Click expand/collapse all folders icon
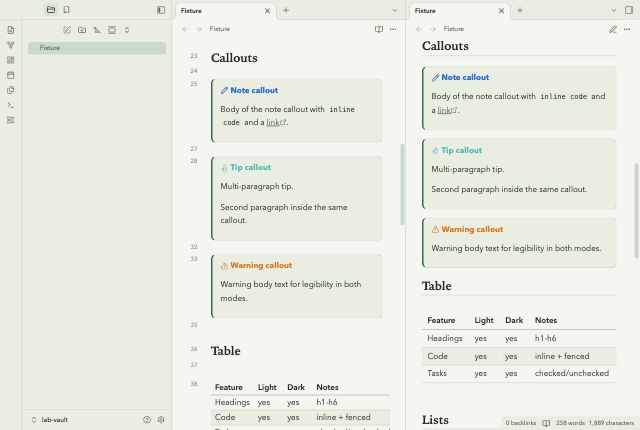 tap(127, 30)
